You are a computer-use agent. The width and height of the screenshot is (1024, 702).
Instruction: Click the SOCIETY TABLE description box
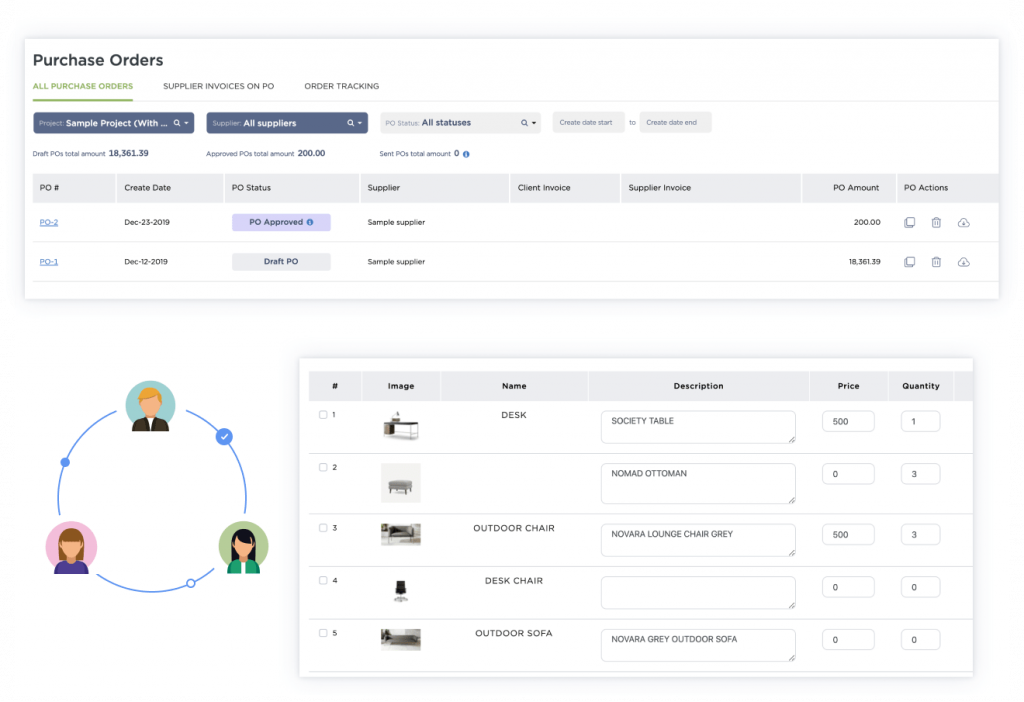[x=698, y=427]
